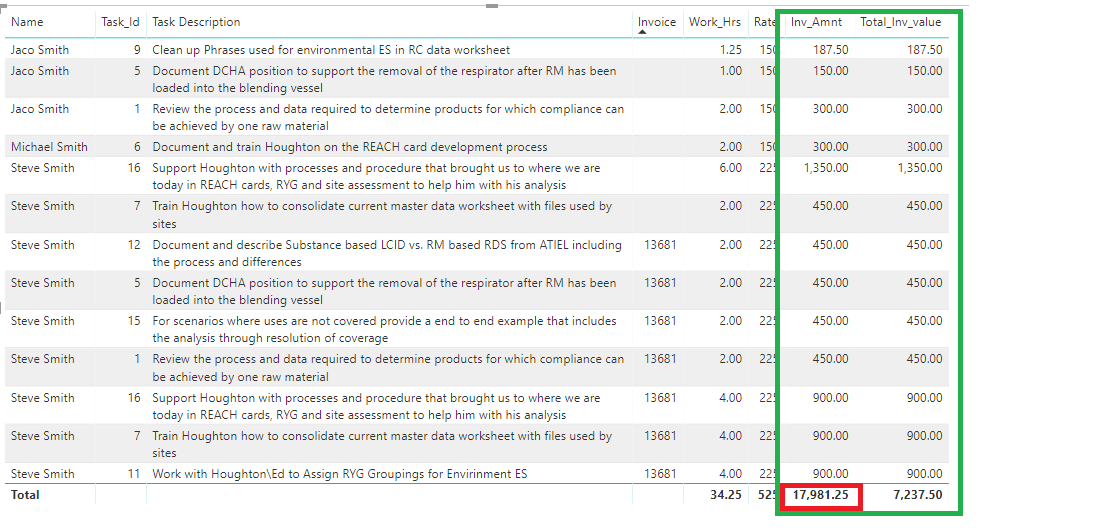This screenshot has width=1106, height=528.
Task: Sort by the Task Description column header
Action: click(196, 22)
